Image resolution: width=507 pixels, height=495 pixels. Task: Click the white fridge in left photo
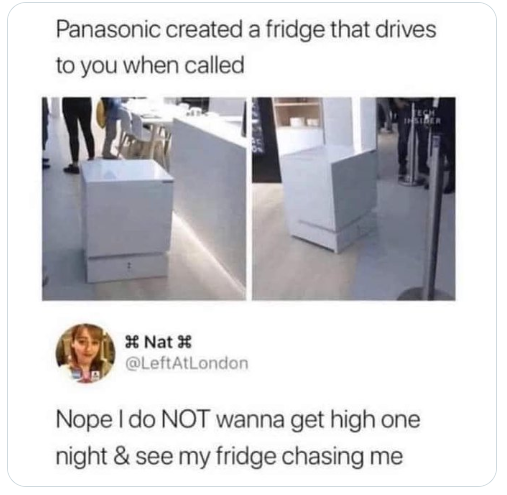tap(128, 220)
